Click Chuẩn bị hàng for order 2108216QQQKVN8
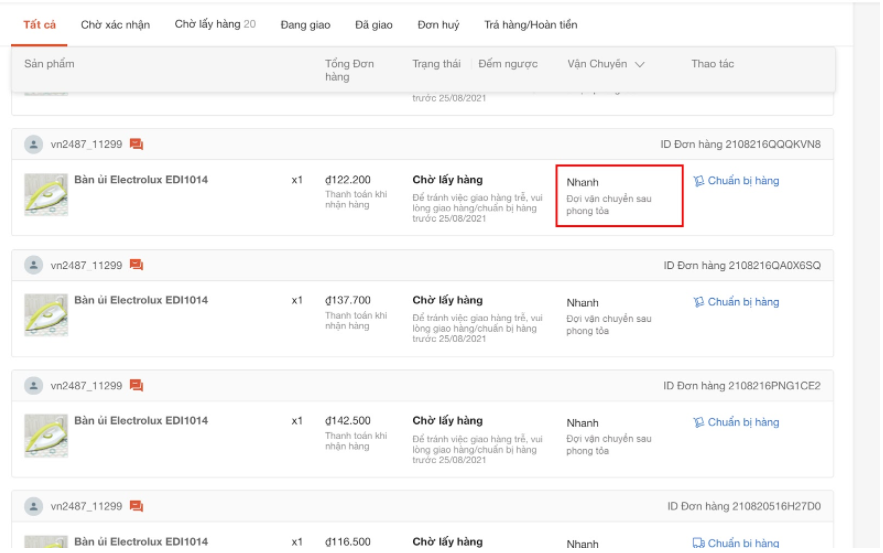Image resolution: width=883 pixels, height=553 pixels. 736,181
